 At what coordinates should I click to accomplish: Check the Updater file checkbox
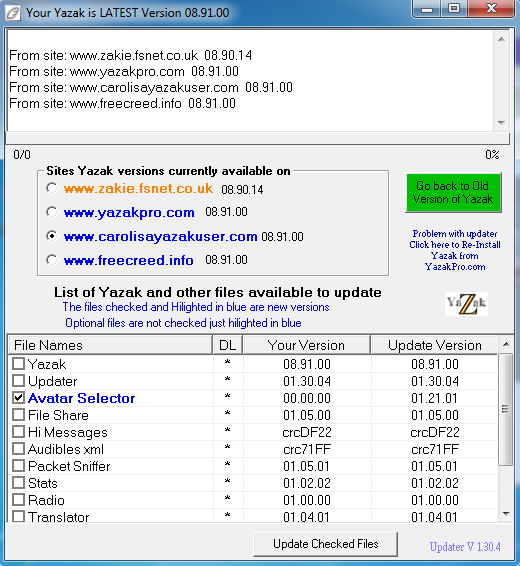click(x=18, y=380)
